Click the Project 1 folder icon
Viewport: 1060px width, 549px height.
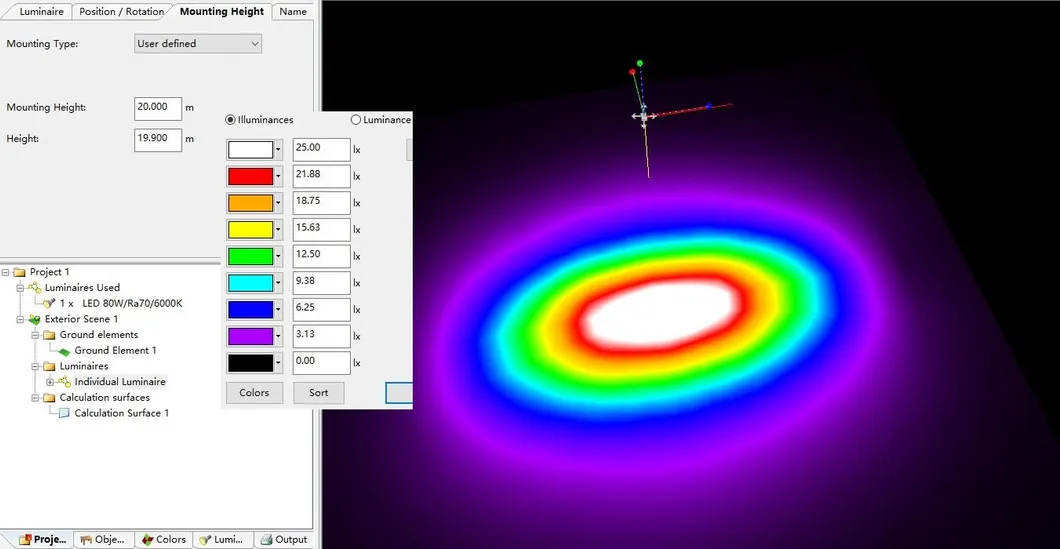(x=19, y=272)
